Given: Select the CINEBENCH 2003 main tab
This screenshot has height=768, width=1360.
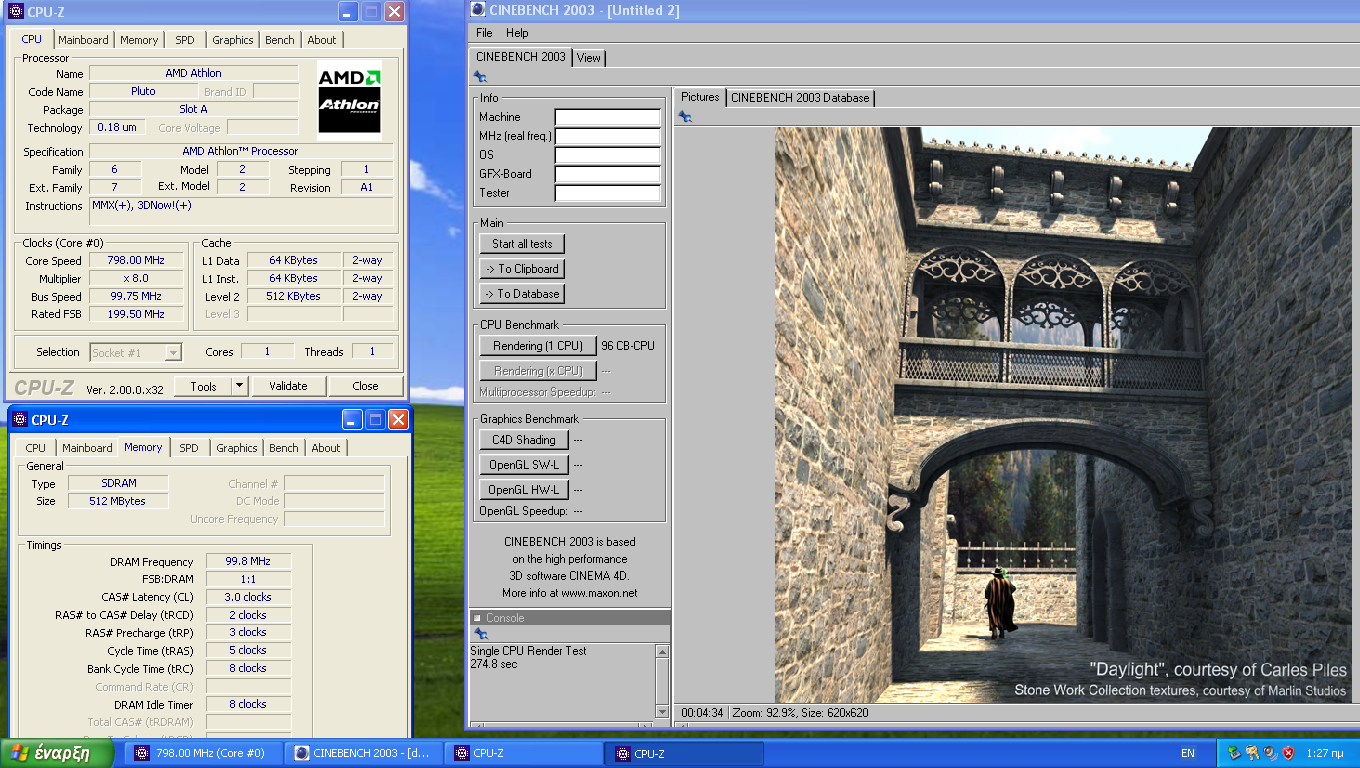Looking at the screenshot, I should point(520,57).
